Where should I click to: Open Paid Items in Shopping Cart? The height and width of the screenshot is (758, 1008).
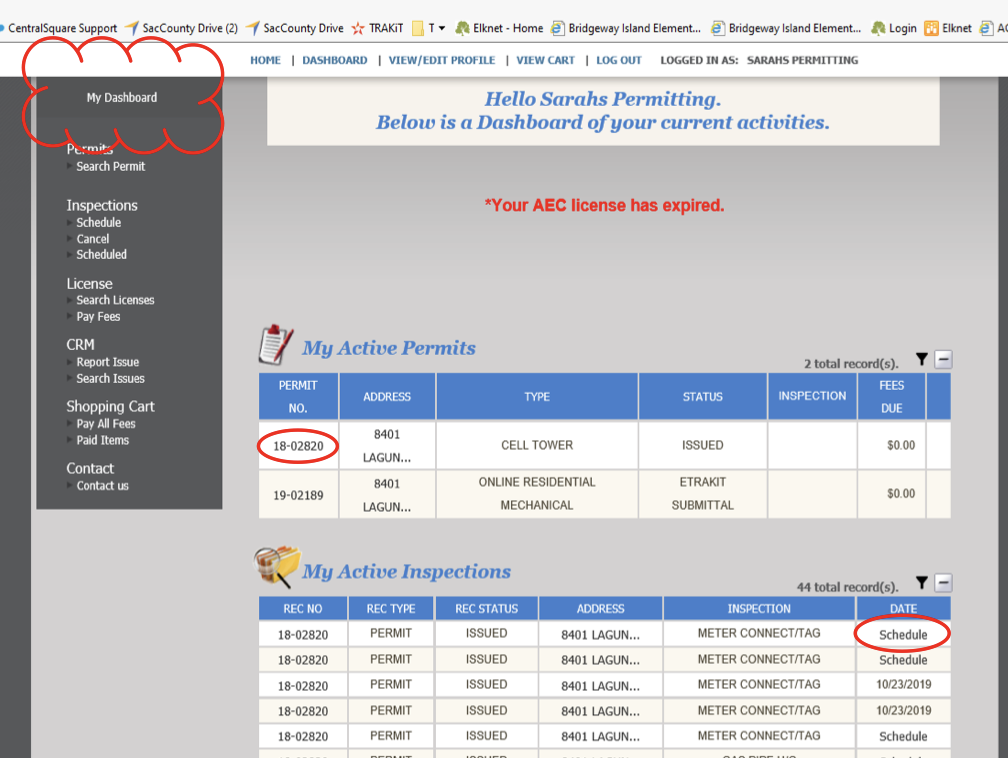[x=102, y=440]
